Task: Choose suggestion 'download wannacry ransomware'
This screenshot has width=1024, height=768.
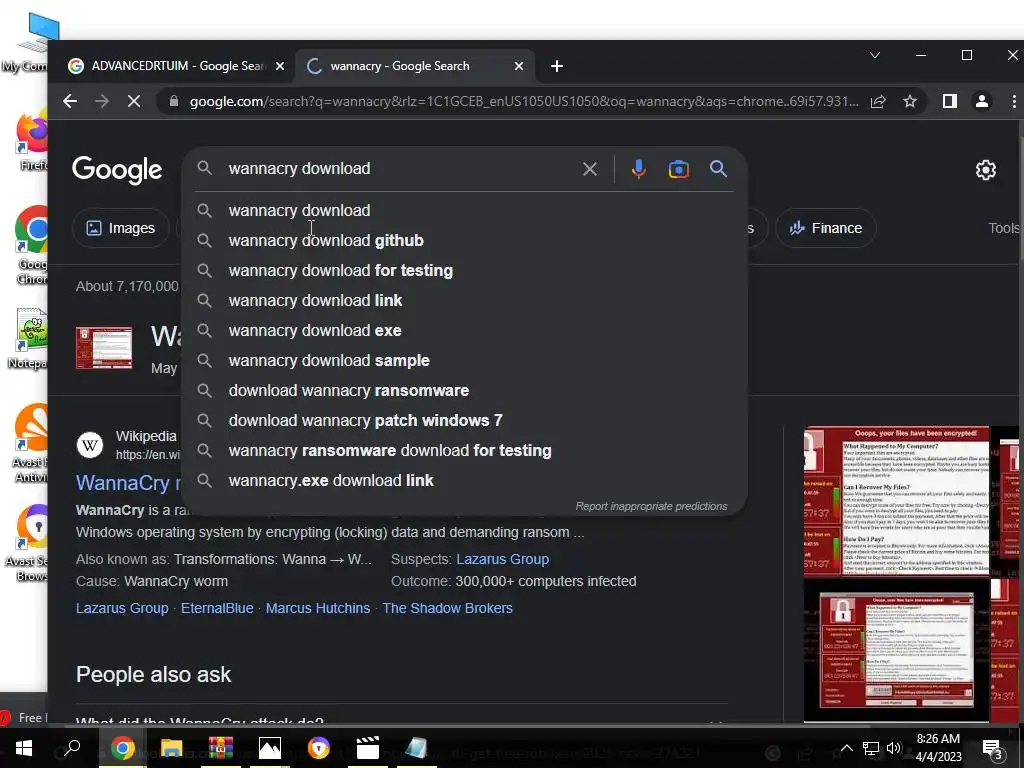Action: [464, 391]
